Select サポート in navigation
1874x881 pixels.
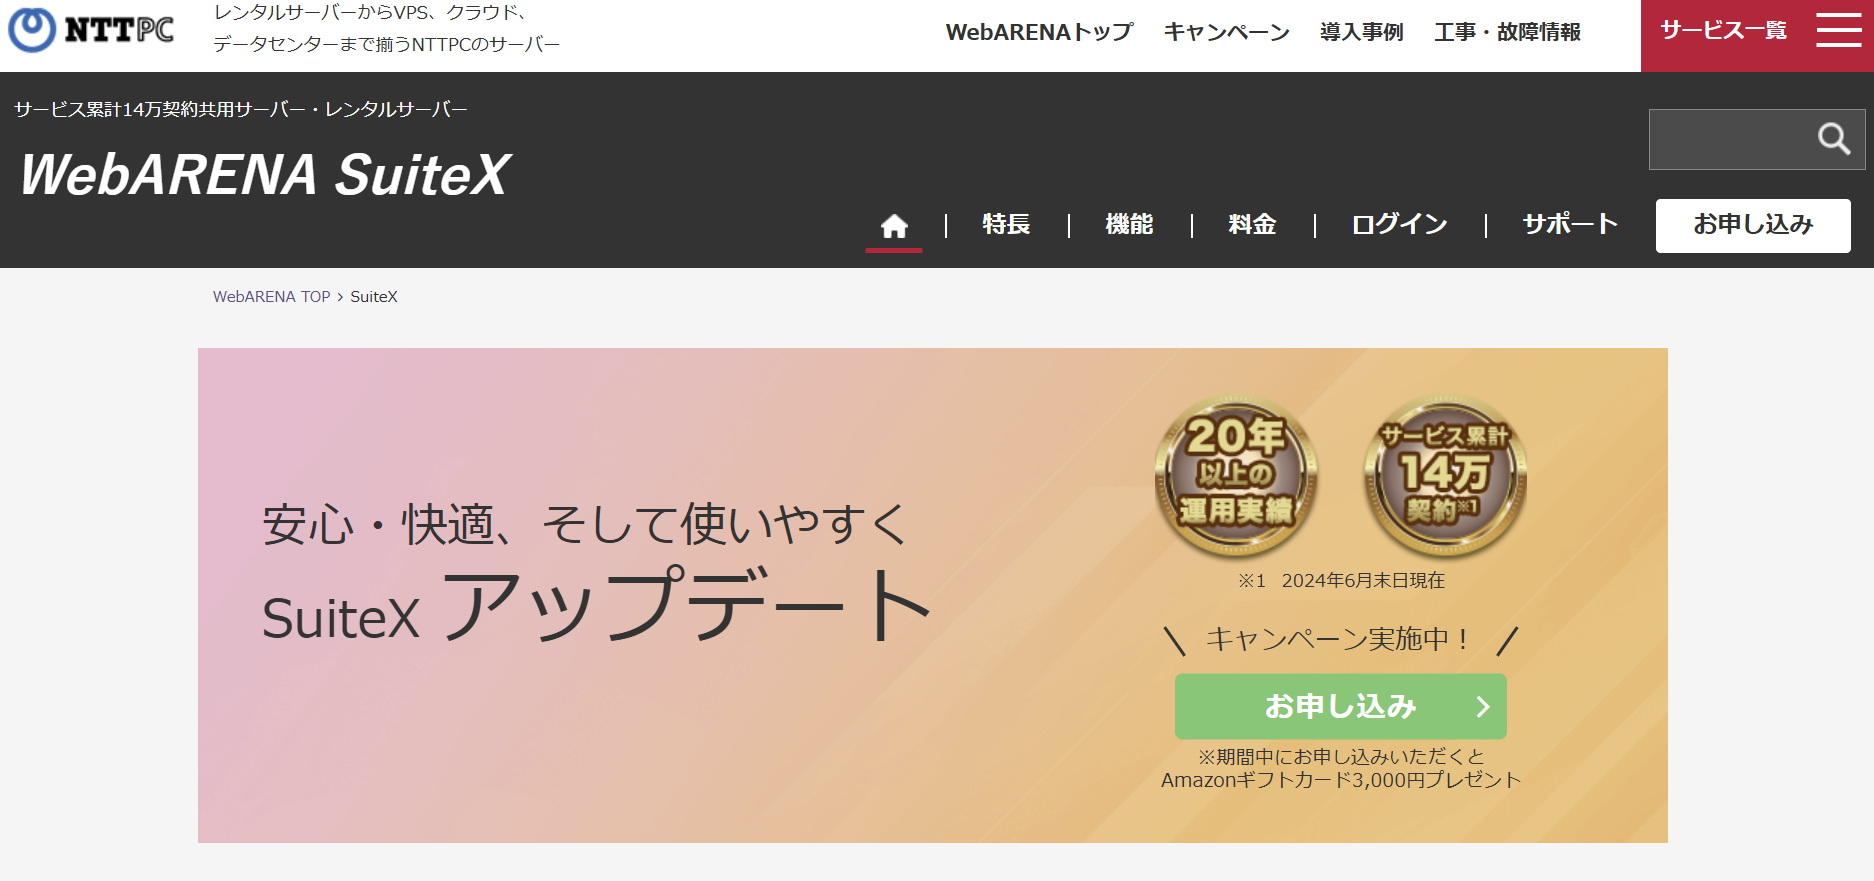tap(1570, 225)
